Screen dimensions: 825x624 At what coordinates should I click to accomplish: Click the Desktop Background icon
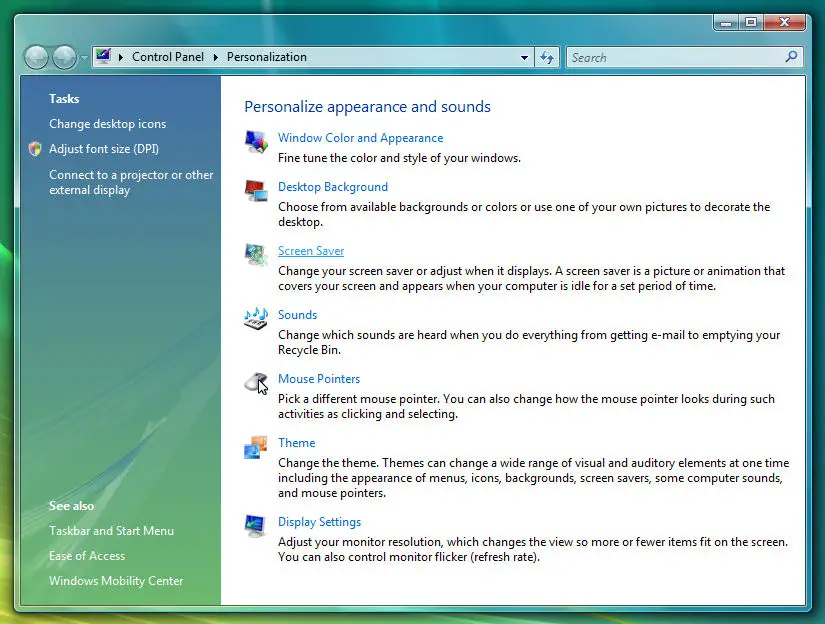click(256, 190)
